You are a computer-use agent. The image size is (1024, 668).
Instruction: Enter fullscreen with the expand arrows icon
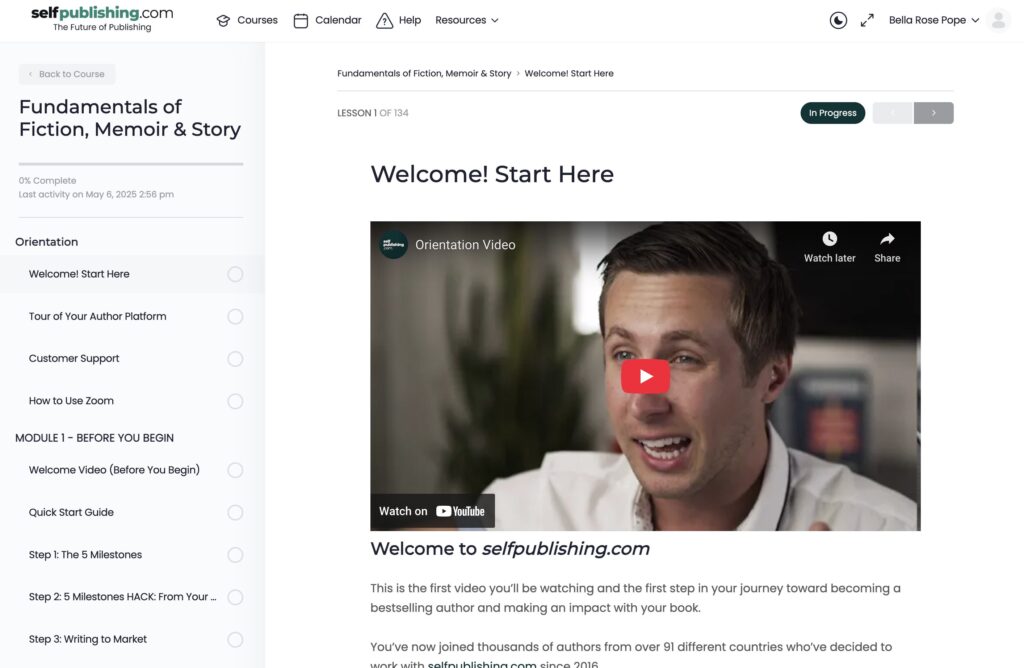tap(867, 20)
